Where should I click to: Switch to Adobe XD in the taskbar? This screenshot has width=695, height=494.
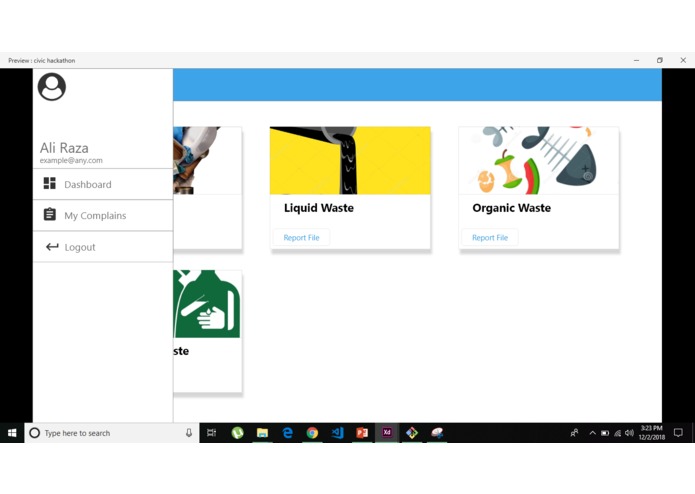(387, 432)
